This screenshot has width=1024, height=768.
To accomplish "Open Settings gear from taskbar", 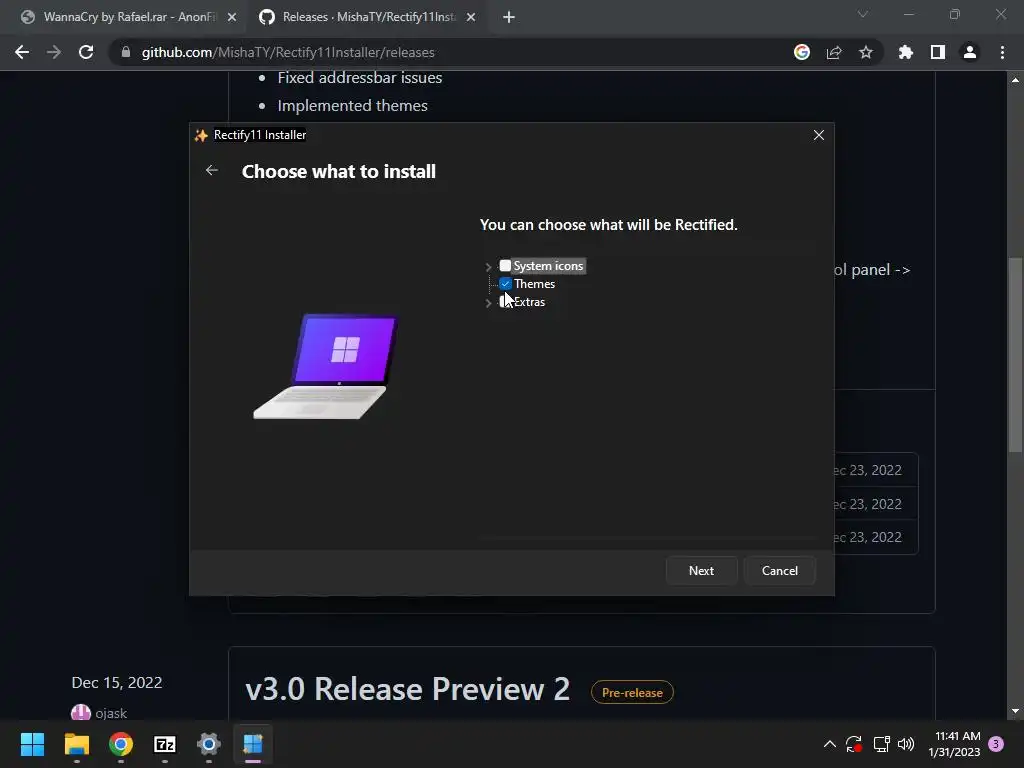I will pos(209,744).
